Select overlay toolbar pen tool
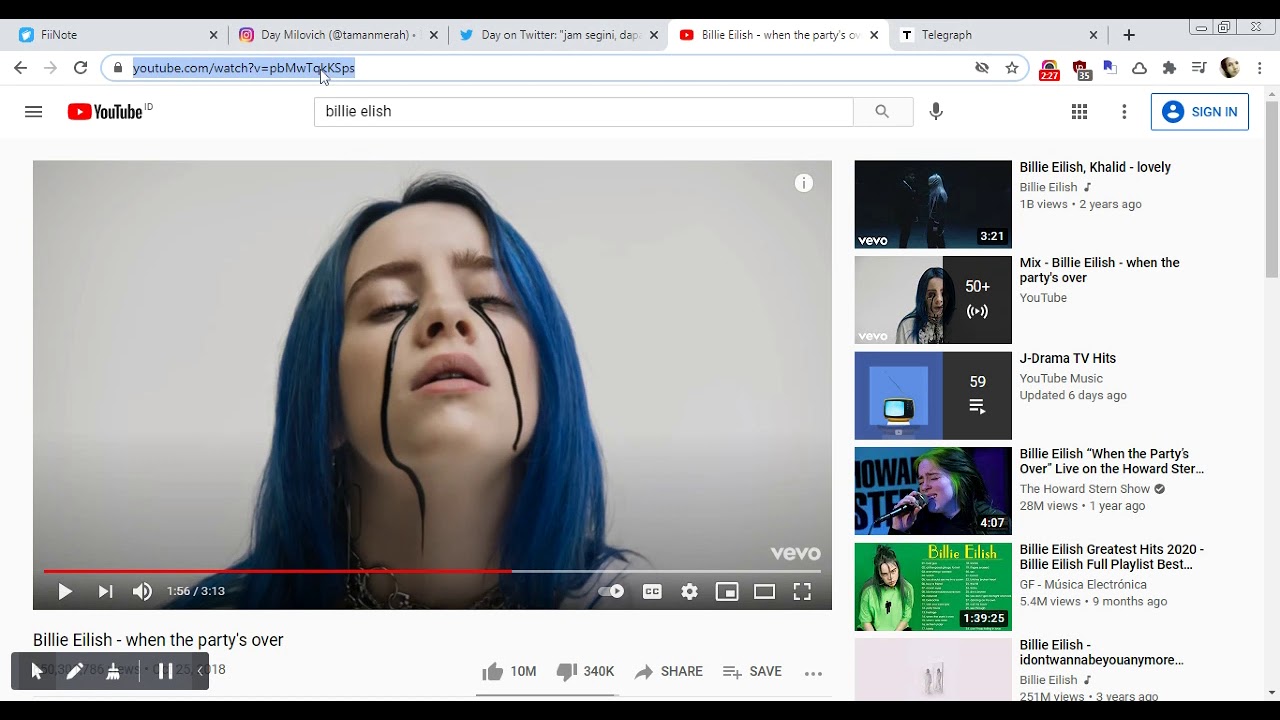 click(74, 671)
